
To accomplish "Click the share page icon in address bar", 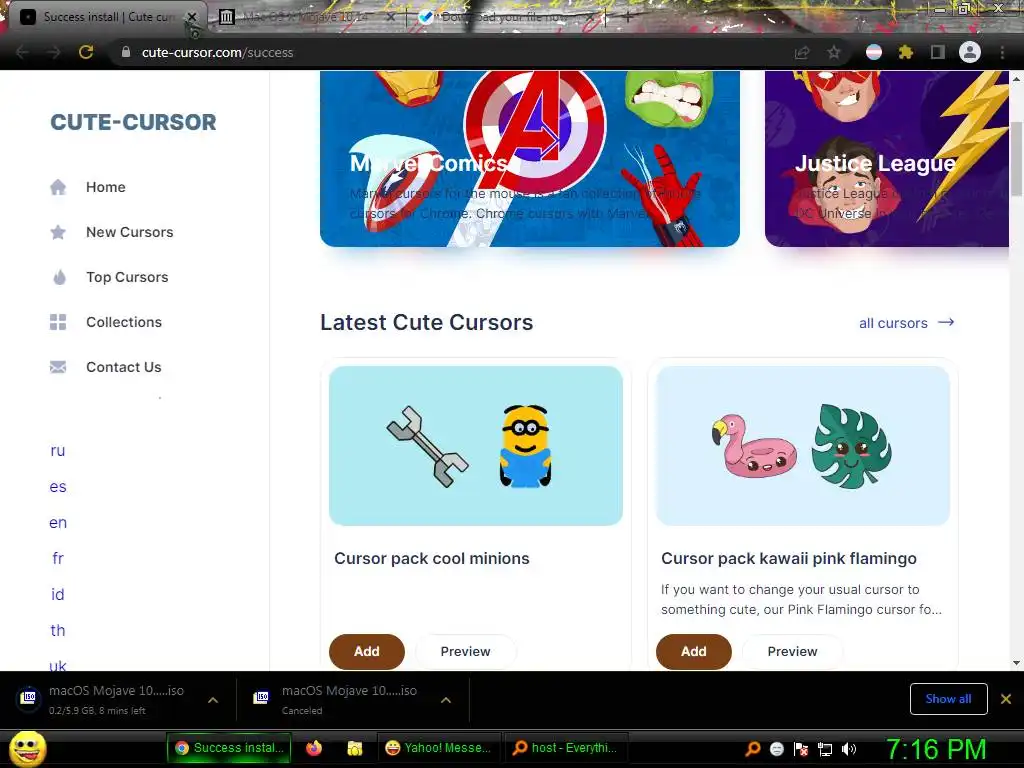I will [x=802, y=52].
